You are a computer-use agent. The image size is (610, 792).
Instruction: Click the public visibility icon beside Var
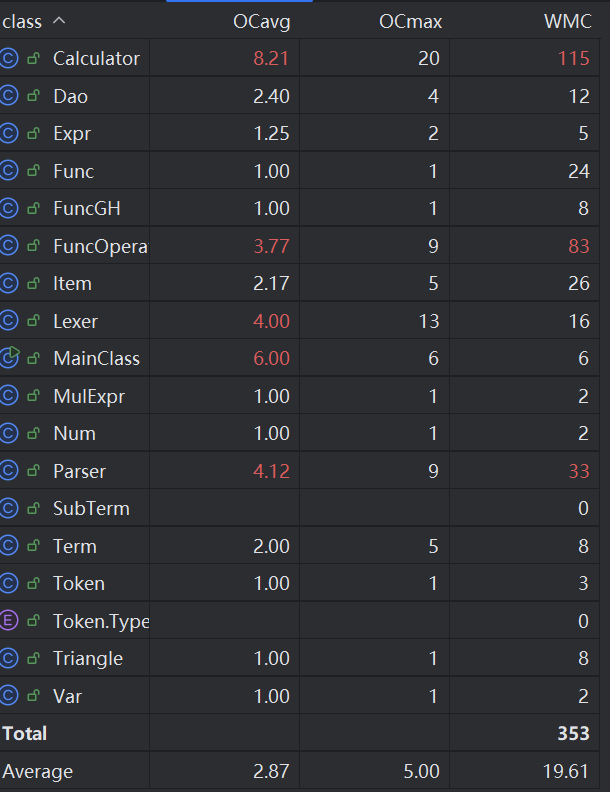pos(33,696)
